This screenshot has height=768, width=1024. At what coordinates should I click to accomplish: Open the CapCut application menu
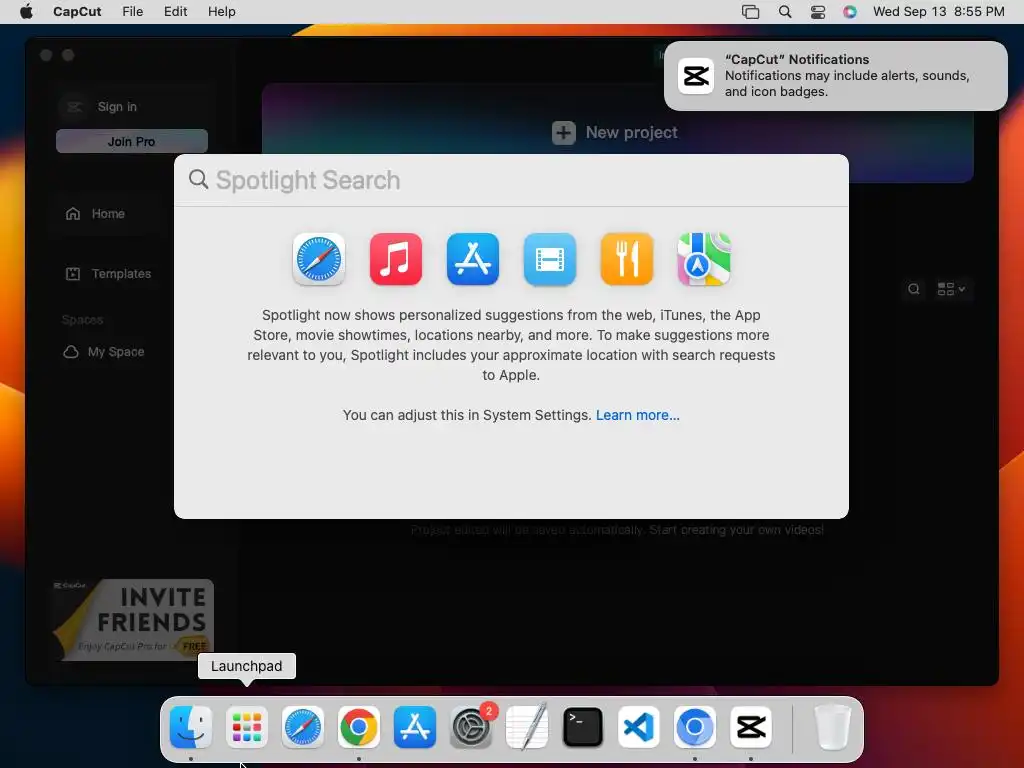pos(77,12)
